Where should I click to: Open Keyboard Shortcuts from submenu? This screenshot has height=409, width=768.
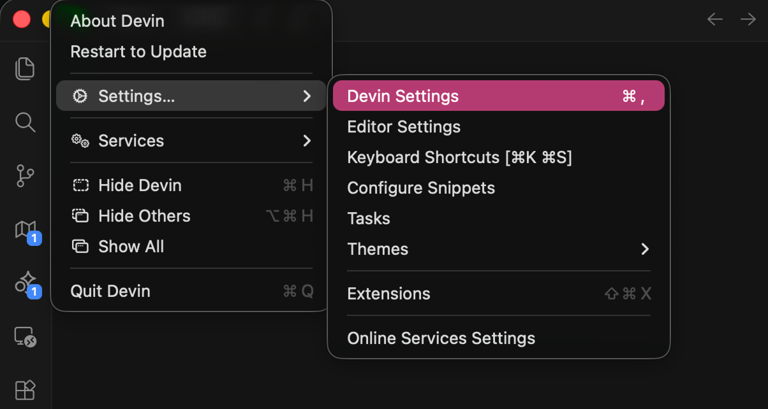pyautogui.click(x=499, y=157)
